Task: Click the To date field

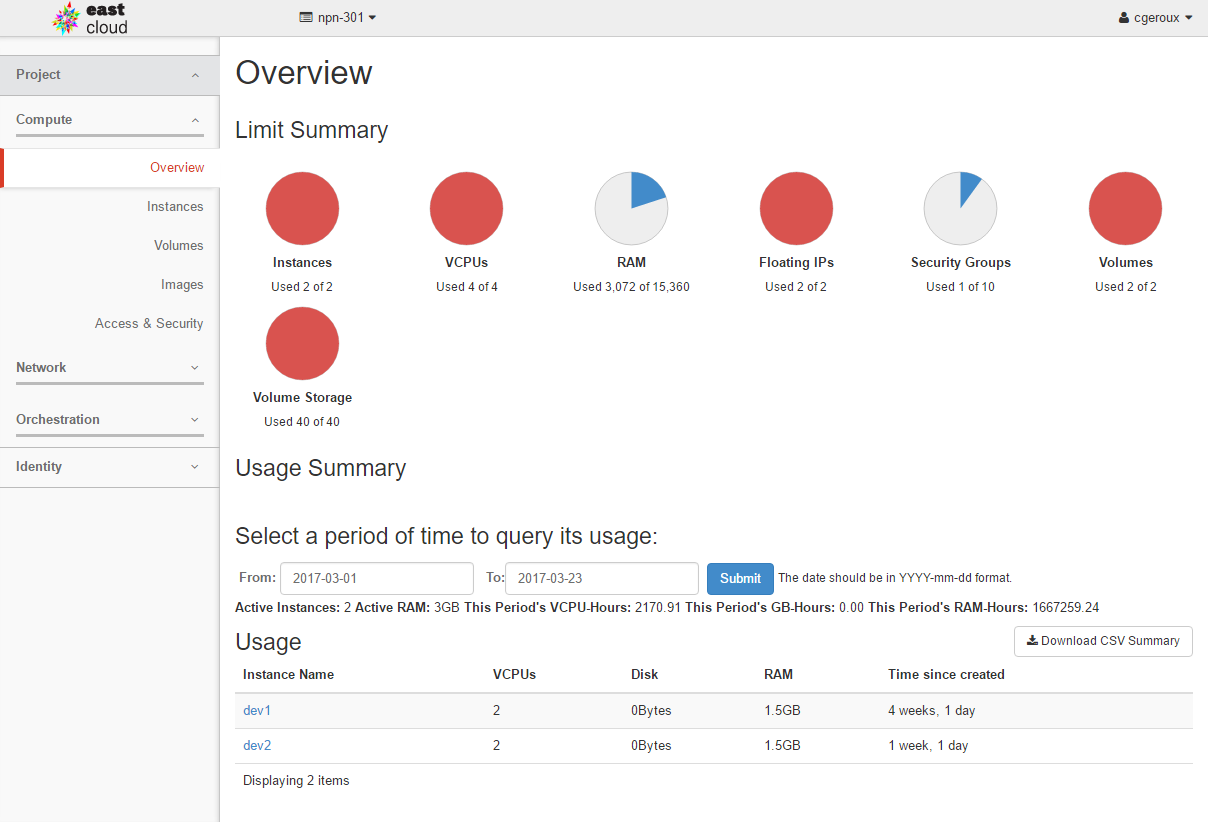Action: coord(602,578)
